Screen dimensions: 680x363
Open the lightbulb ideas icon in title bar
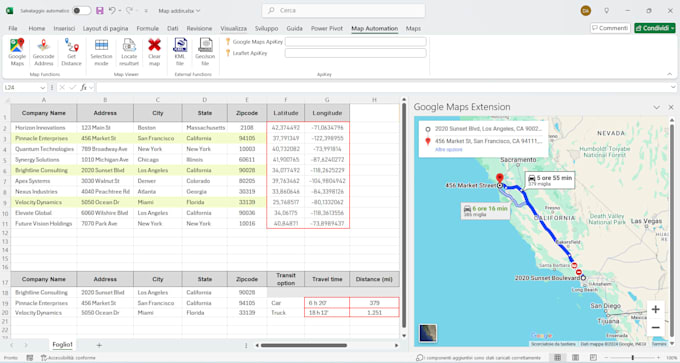(606, 10)
